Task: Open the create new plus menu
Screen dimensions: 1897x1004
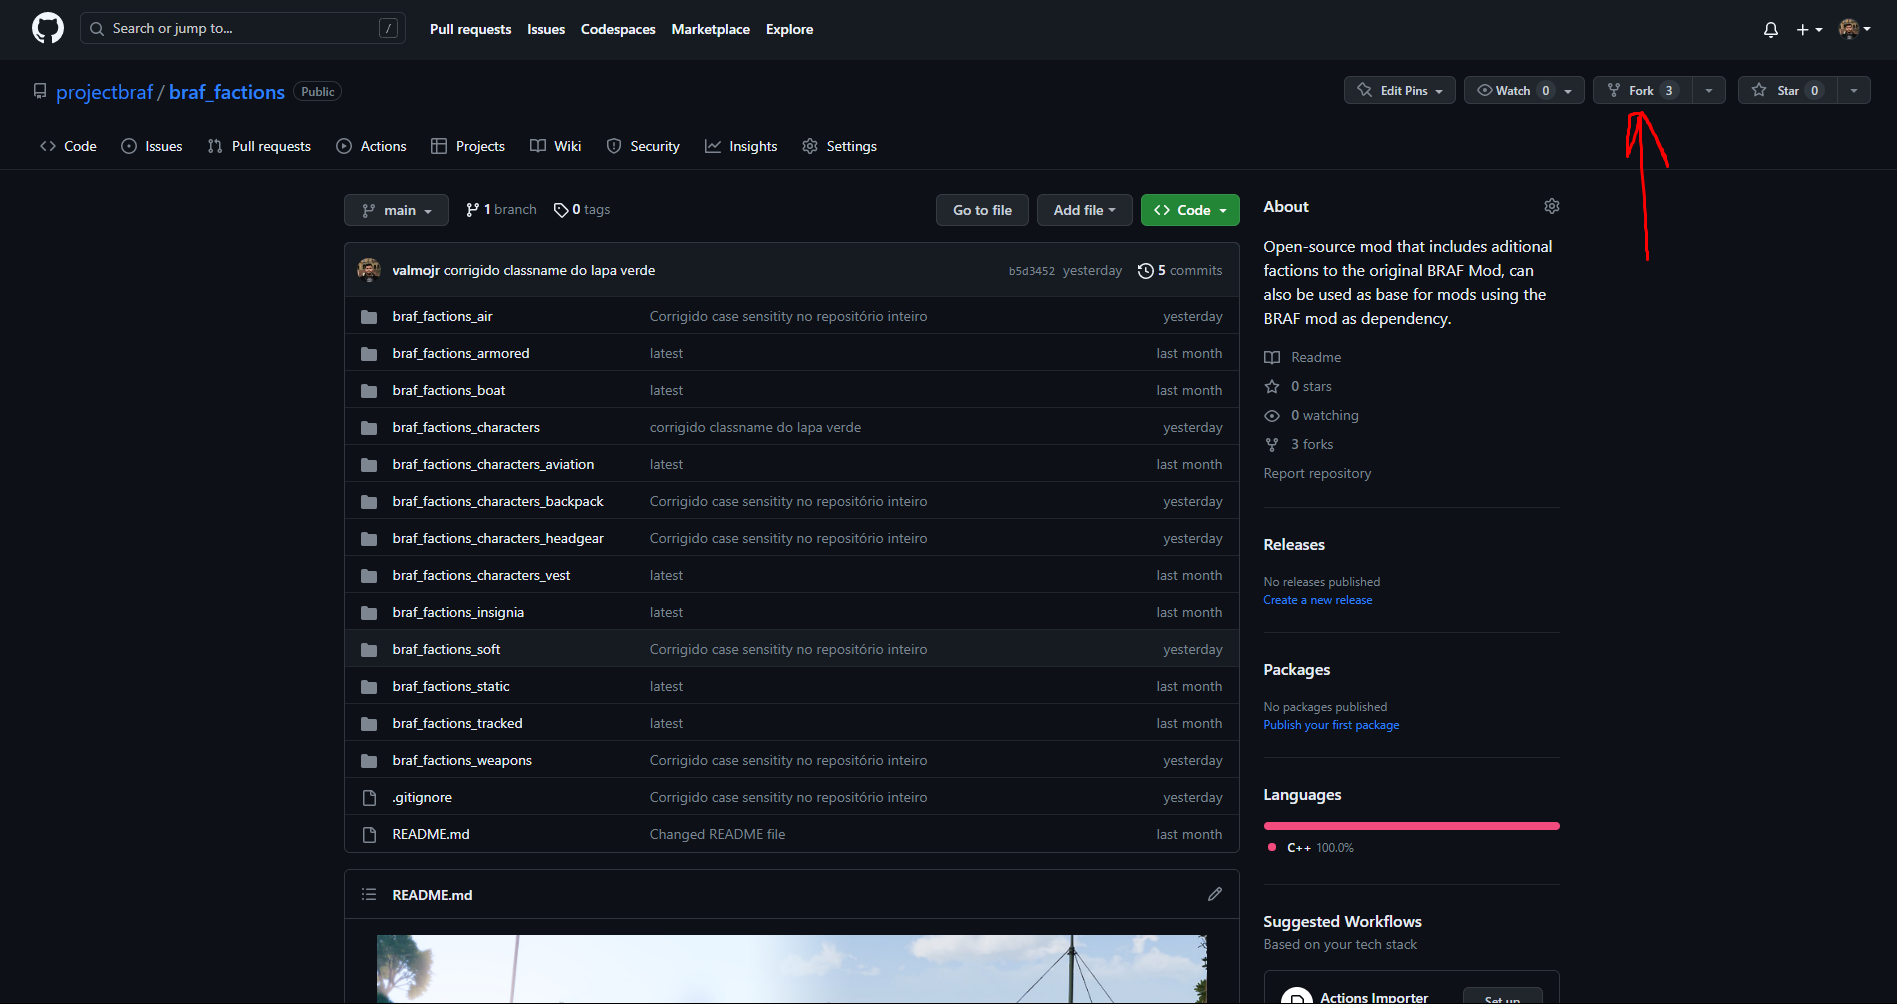Action: (x=1808, y=30)
